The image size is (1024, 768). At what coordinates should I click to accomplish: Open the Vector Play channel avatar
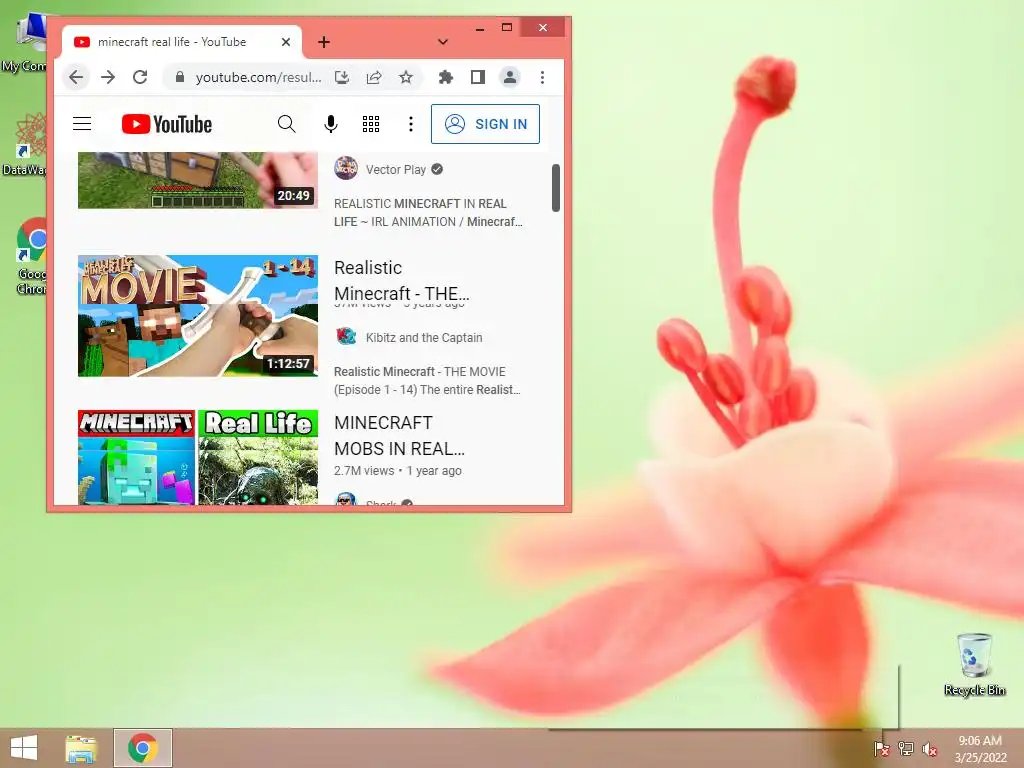coord(346,168)
